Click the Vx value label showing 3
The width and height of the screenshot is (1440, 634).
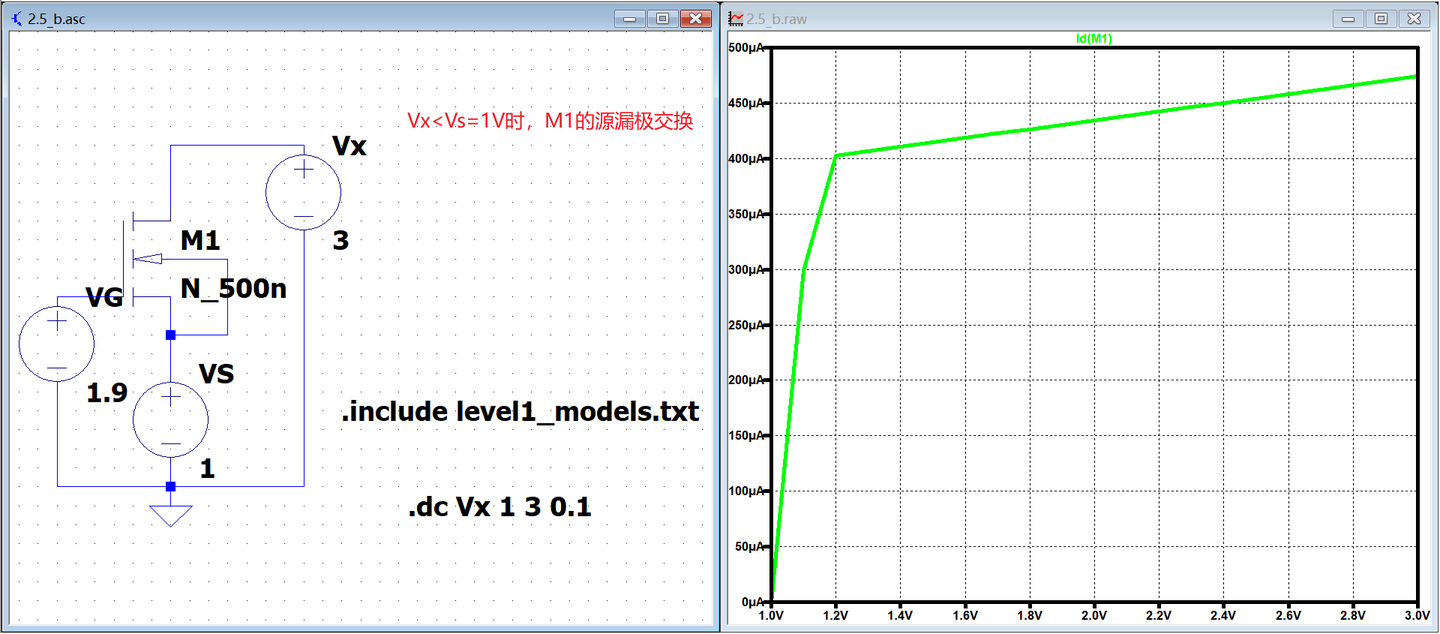tap(339, 238)
